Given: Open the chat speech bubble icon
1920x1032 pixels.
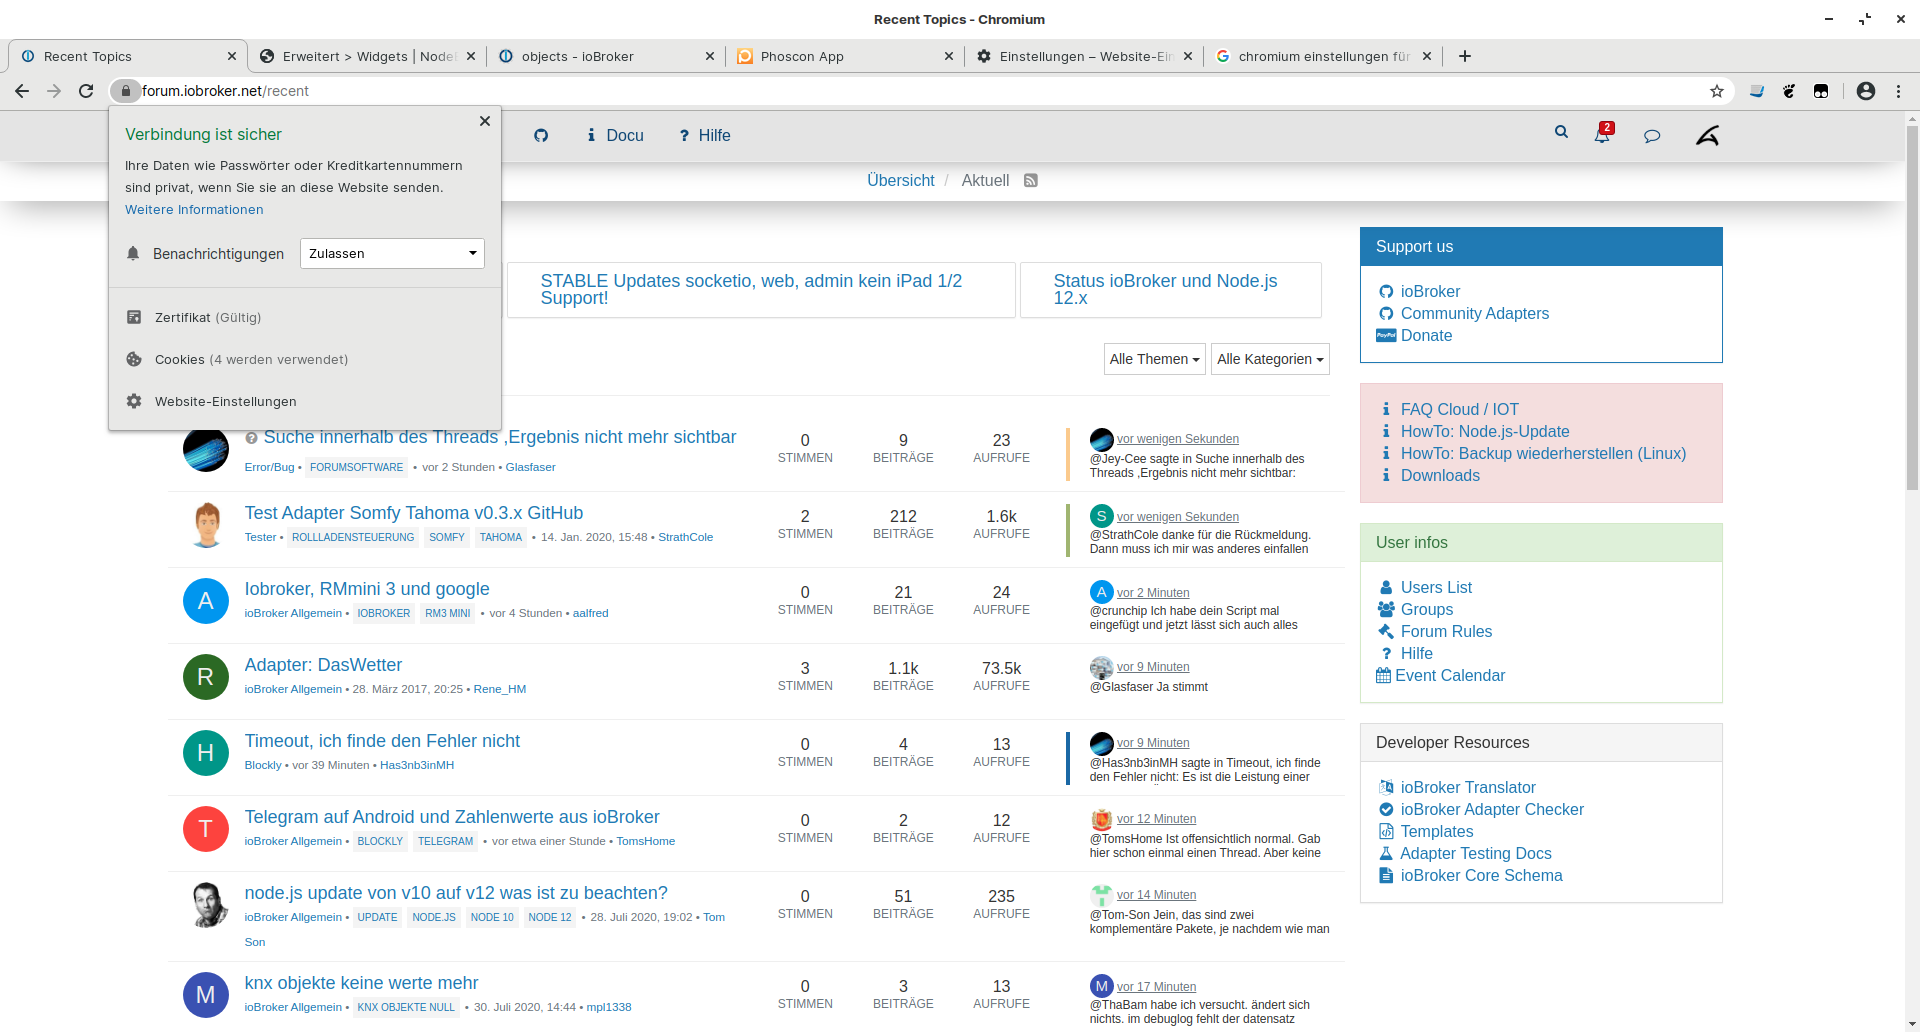Looking at the screenshot, I should [x=1652, y=135].
